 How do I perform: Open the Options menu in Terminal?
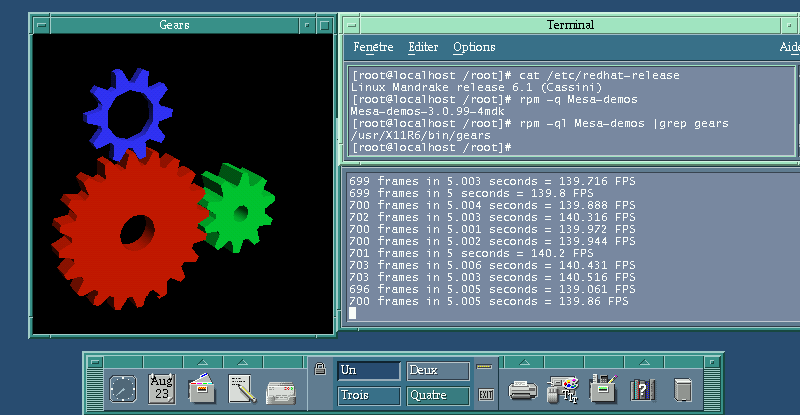click(474, 47)
